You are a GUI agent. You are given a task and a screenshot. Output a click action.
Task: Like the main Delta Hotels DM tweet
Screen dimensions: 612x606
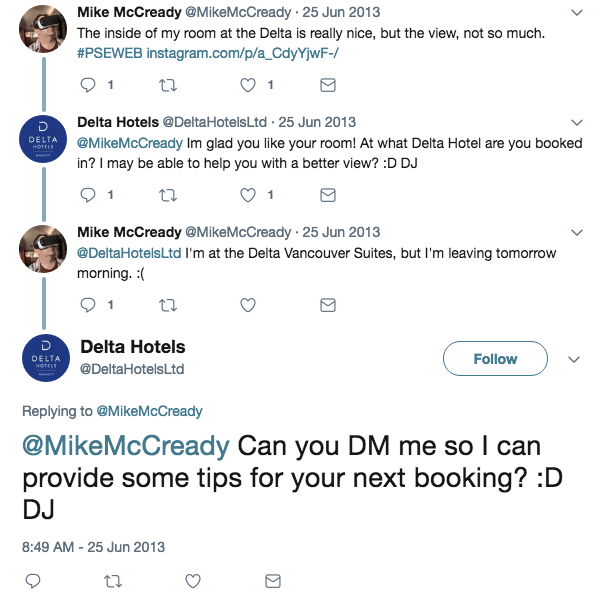tap(193, 581)
